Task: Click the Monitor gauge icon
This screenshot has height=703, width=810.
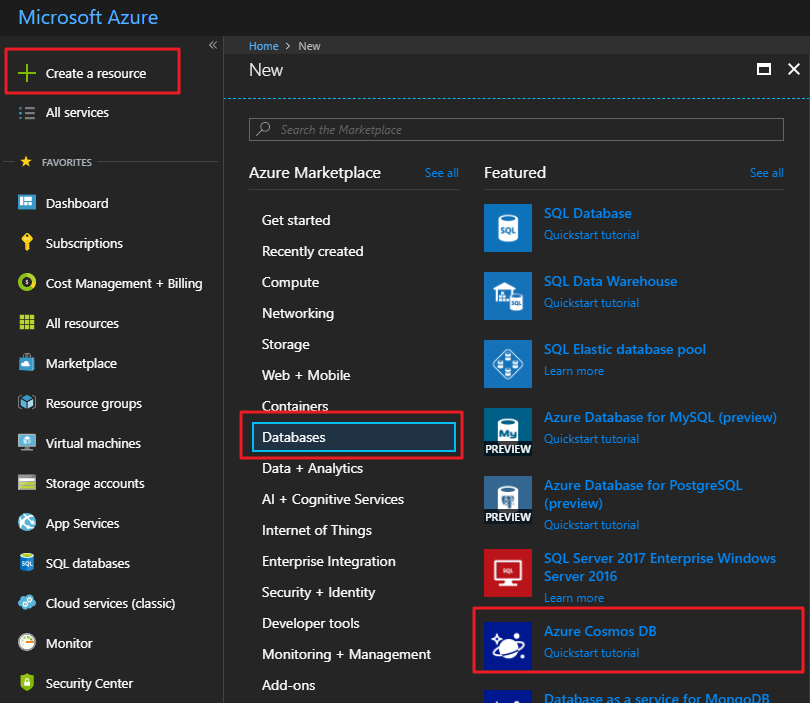Action: click(27, 642)
